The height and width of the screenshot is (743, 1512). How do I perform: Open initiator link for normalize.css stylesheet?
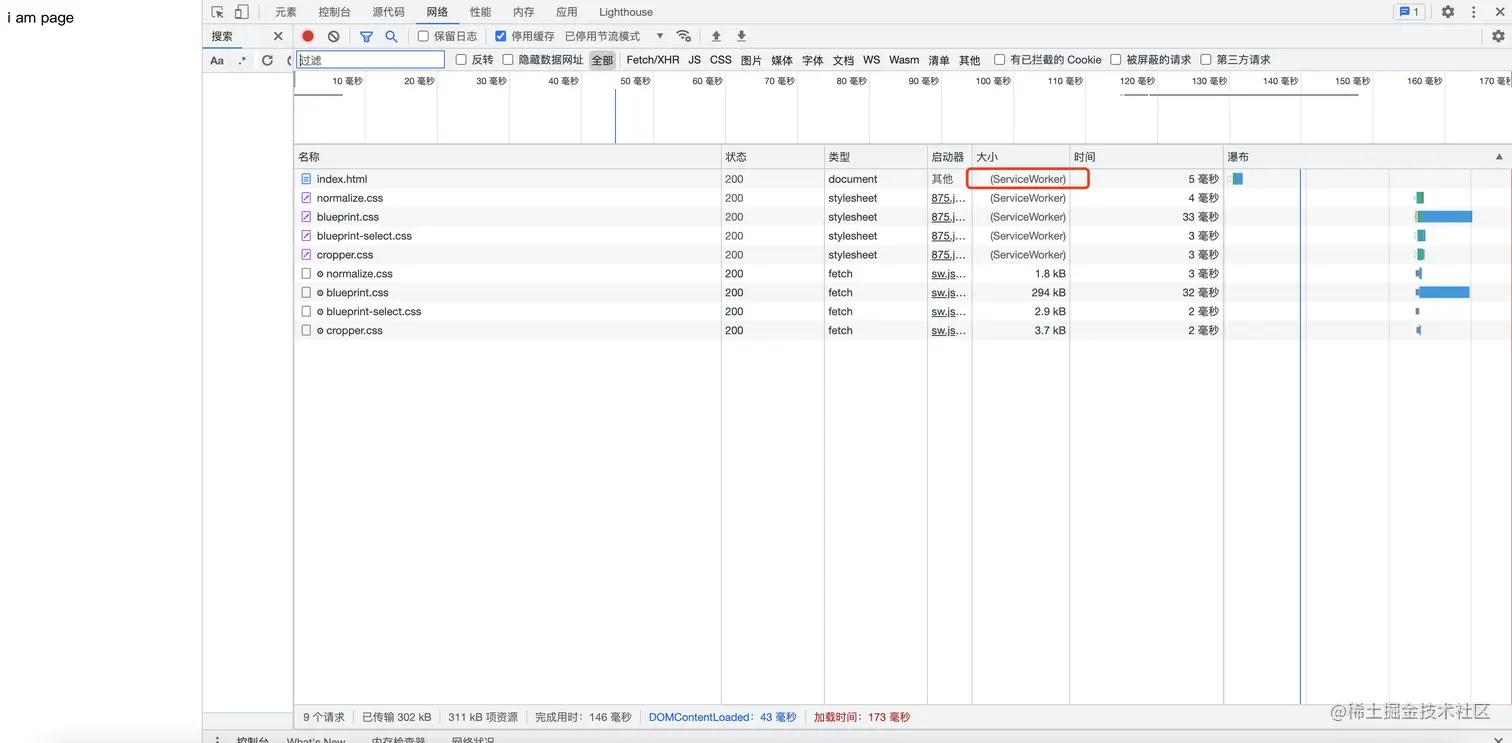tap(948, 198)
